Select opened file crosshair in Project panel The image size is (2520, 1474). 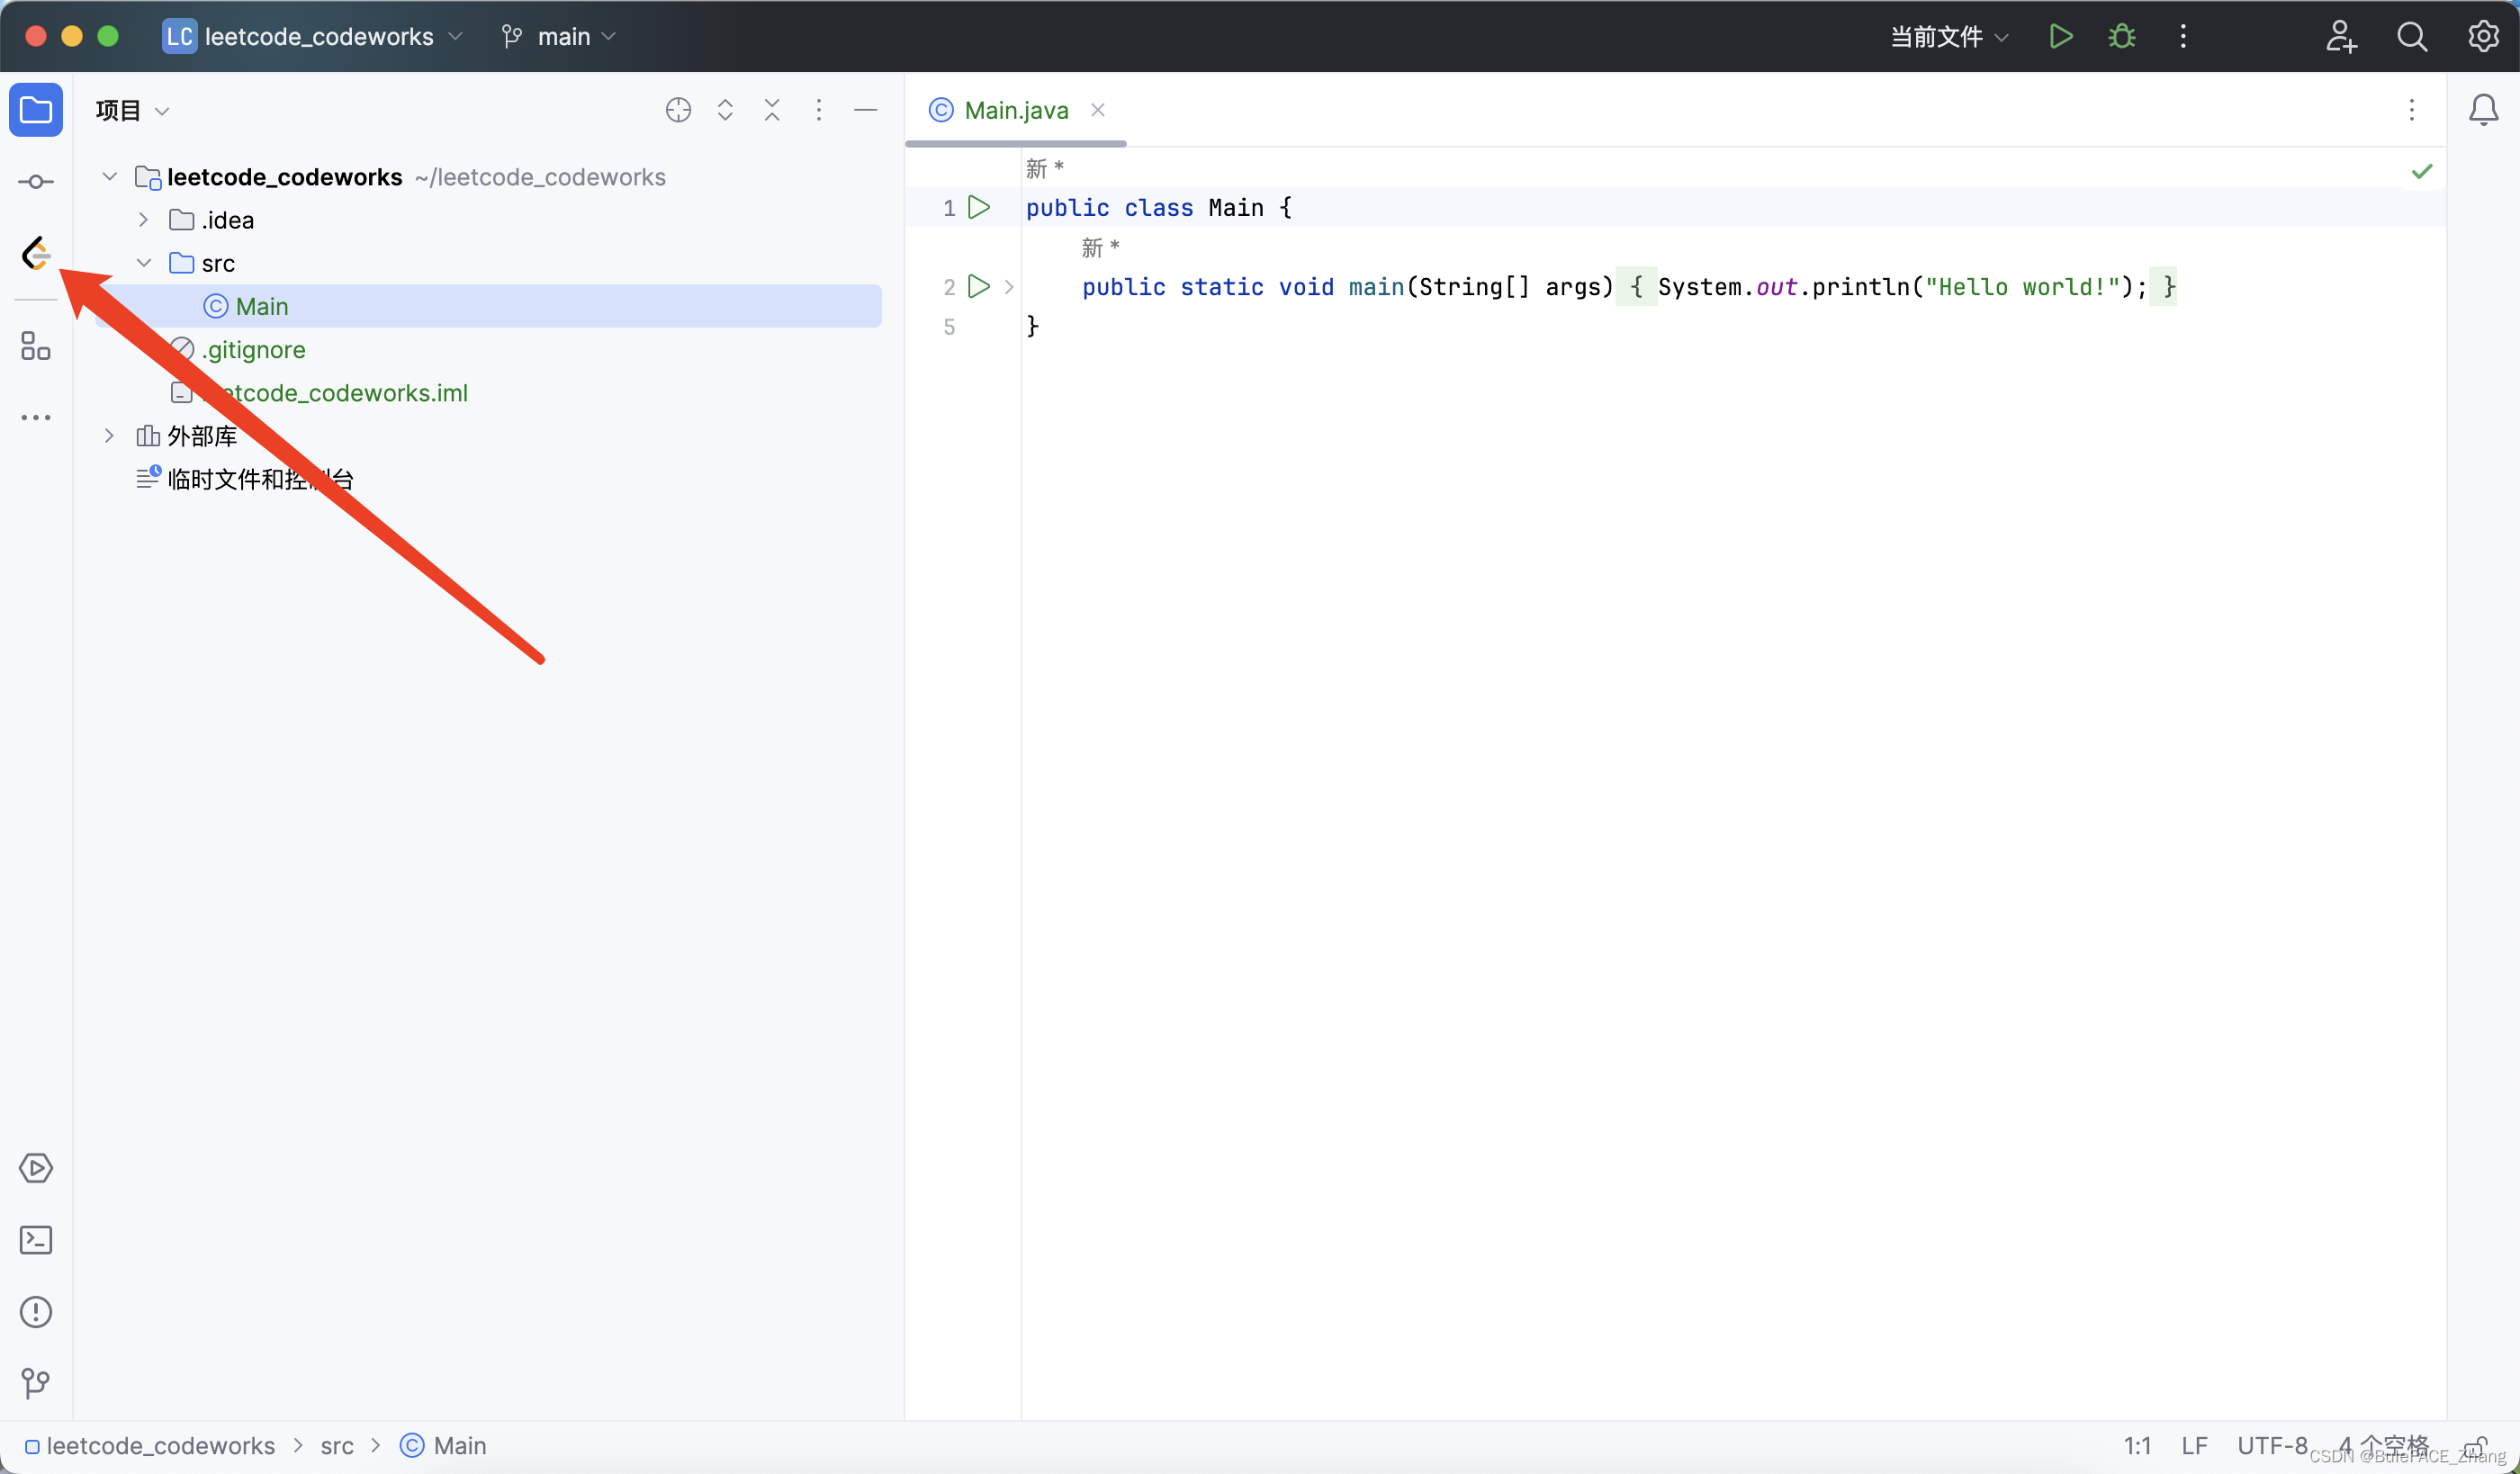point(678,110)
